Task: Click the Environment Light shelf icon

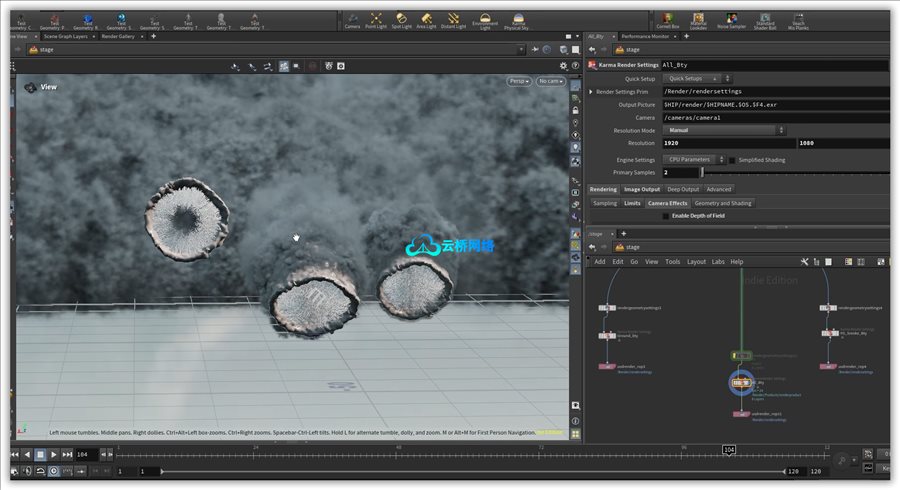Action: (486, 19)
